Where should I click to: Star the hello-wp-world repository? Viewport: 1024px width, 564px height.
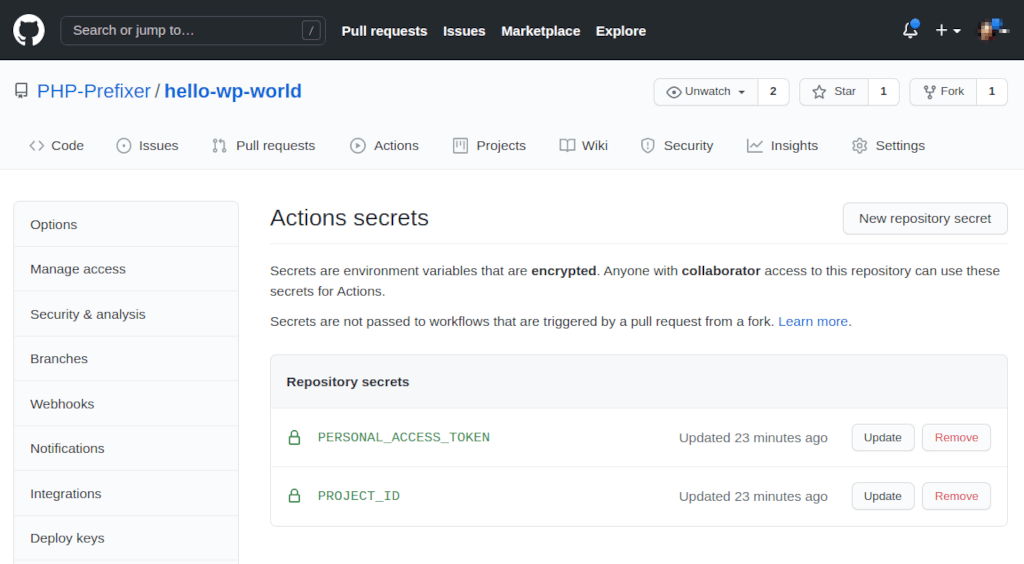click(834, 92)
